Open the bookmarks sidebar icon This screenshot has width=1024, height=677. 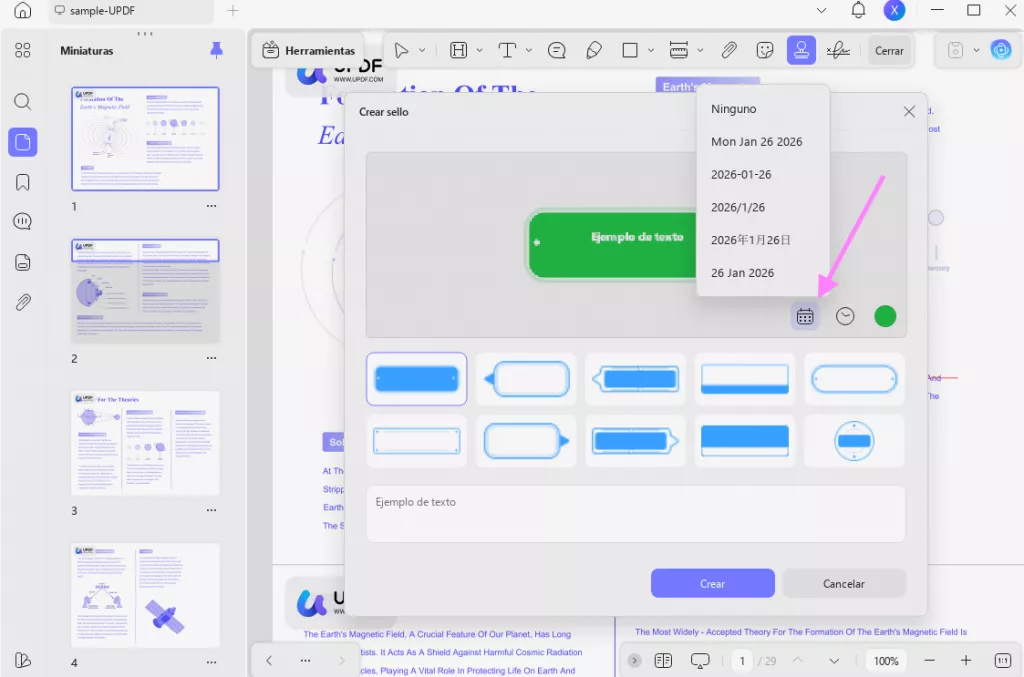(22, 182)
